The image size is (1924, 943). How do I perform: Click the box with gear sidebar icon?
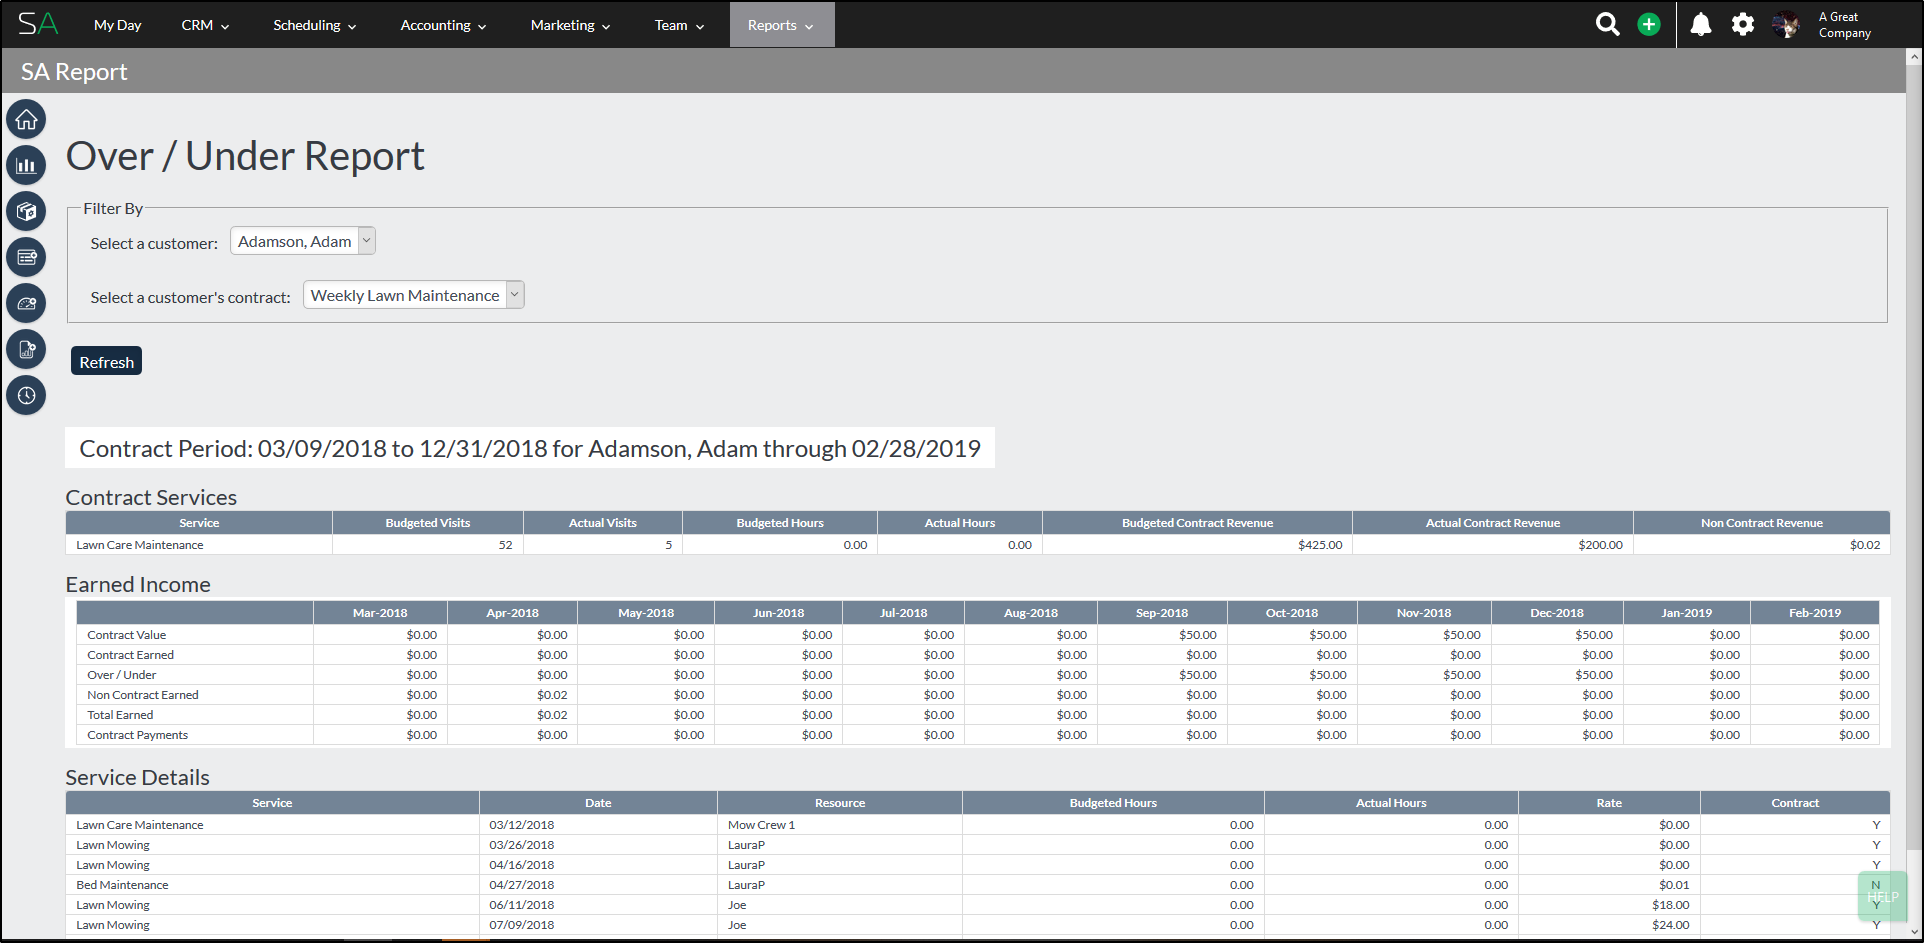coord(26,212)
